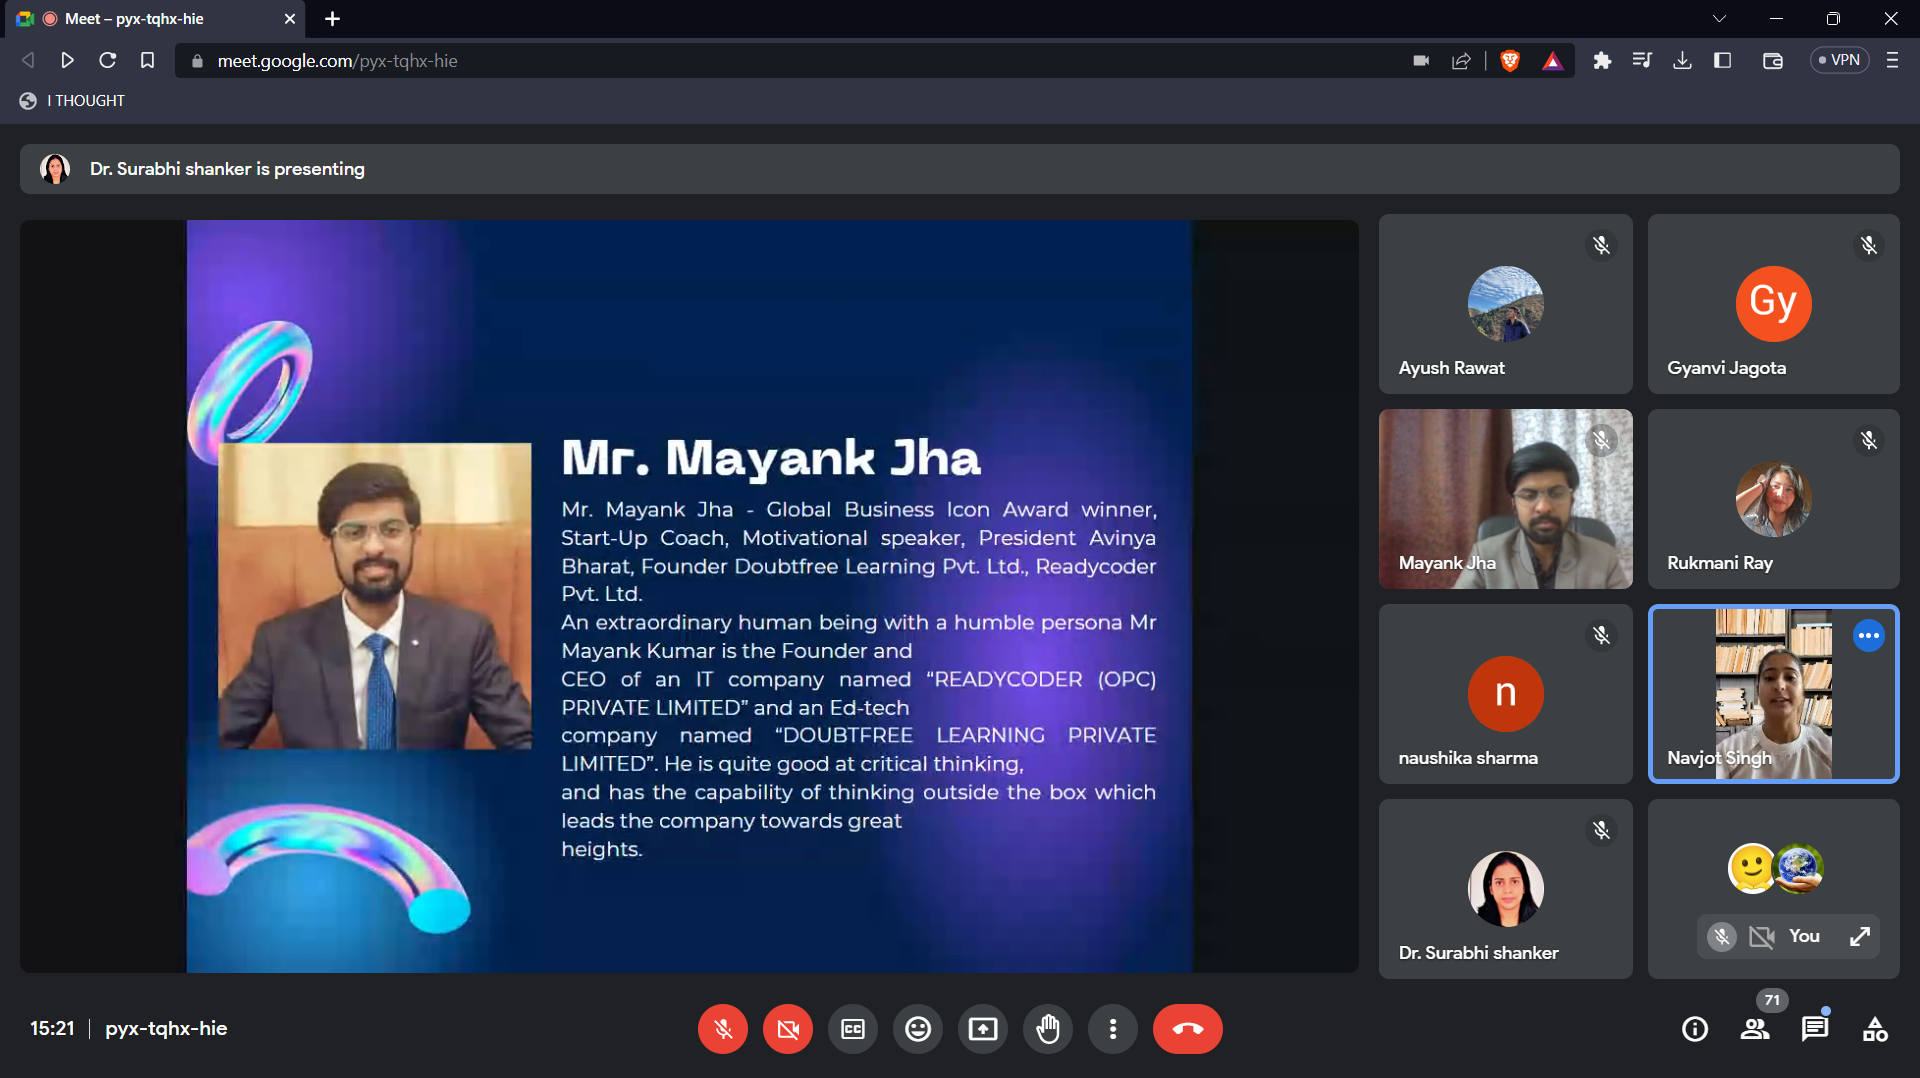Open tab search dropdown arrow
This screenshot has width=1920, height=1078.
point(1719,19)
